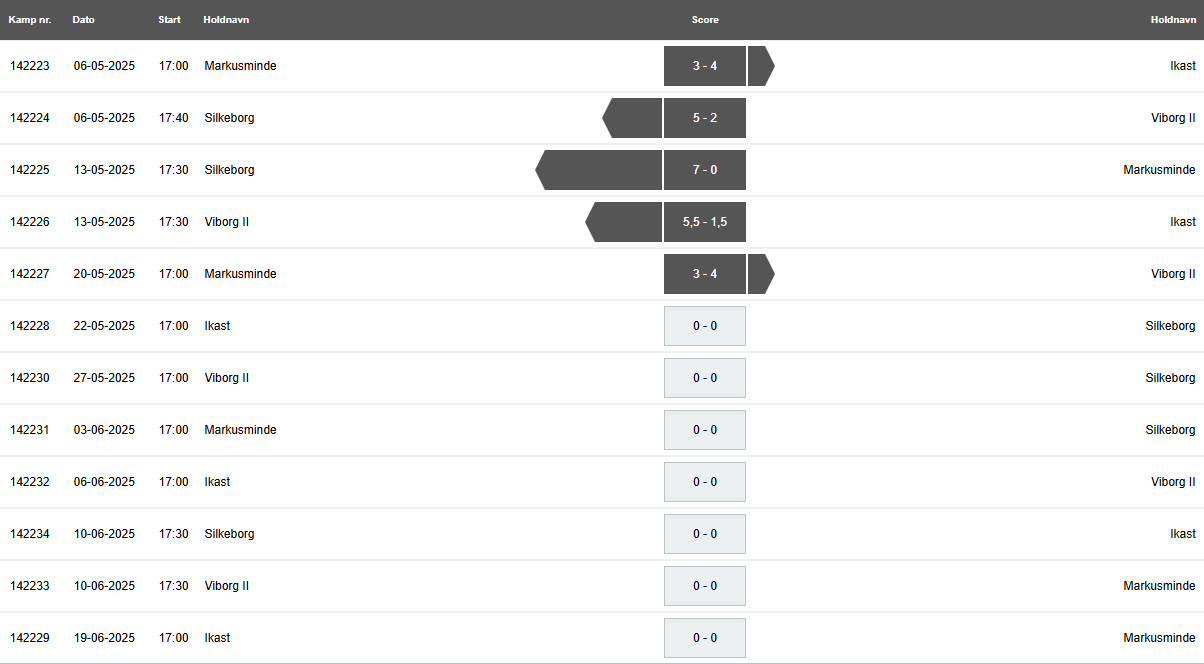Click the 0 - 0 score for match 142229
Image resolution: width=1204 pixels, height=664 pixels.
(x=705, y=638)
